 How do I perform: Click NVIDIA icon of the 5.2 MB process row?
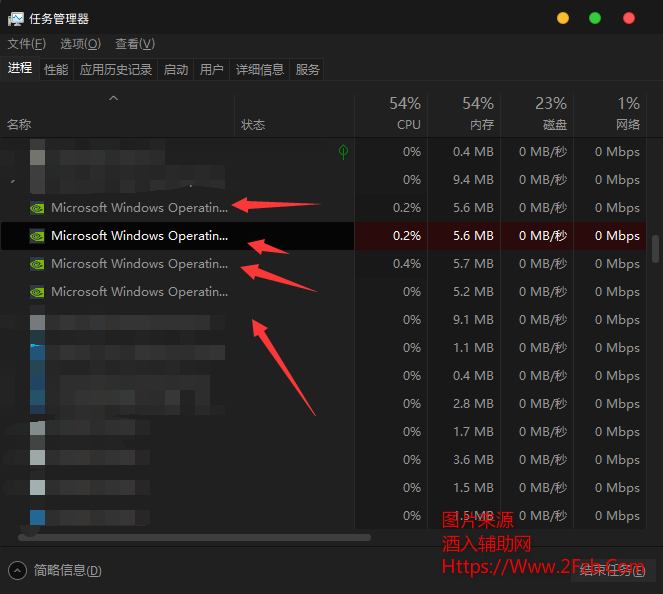click(x=37, y=292)
